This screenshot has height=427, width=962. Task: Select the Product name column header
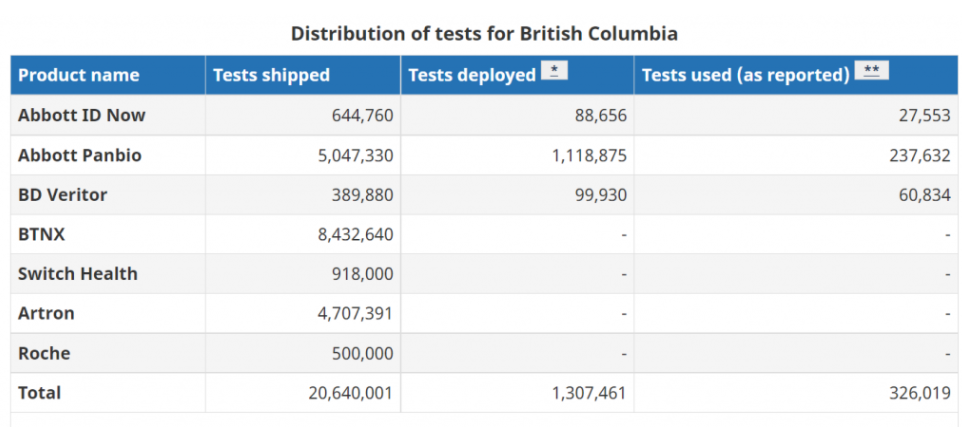point(79,75)
